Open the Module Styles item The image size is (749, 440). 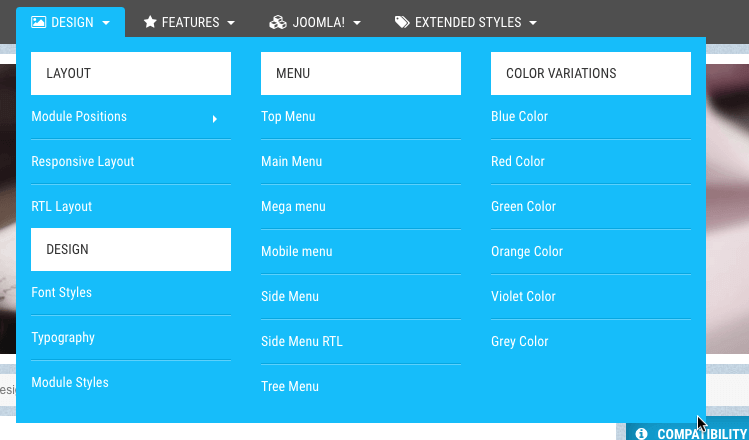point(70,383)
